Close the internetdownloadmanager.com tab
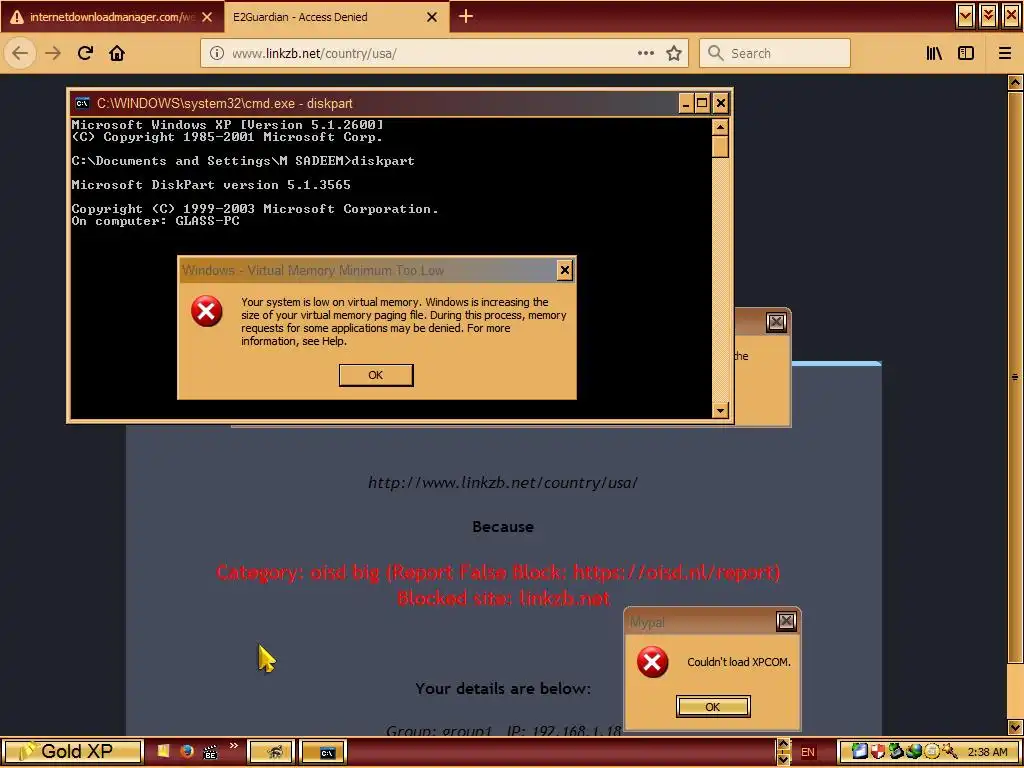This screenshot has width=1024, height=768. click(207, 17)
